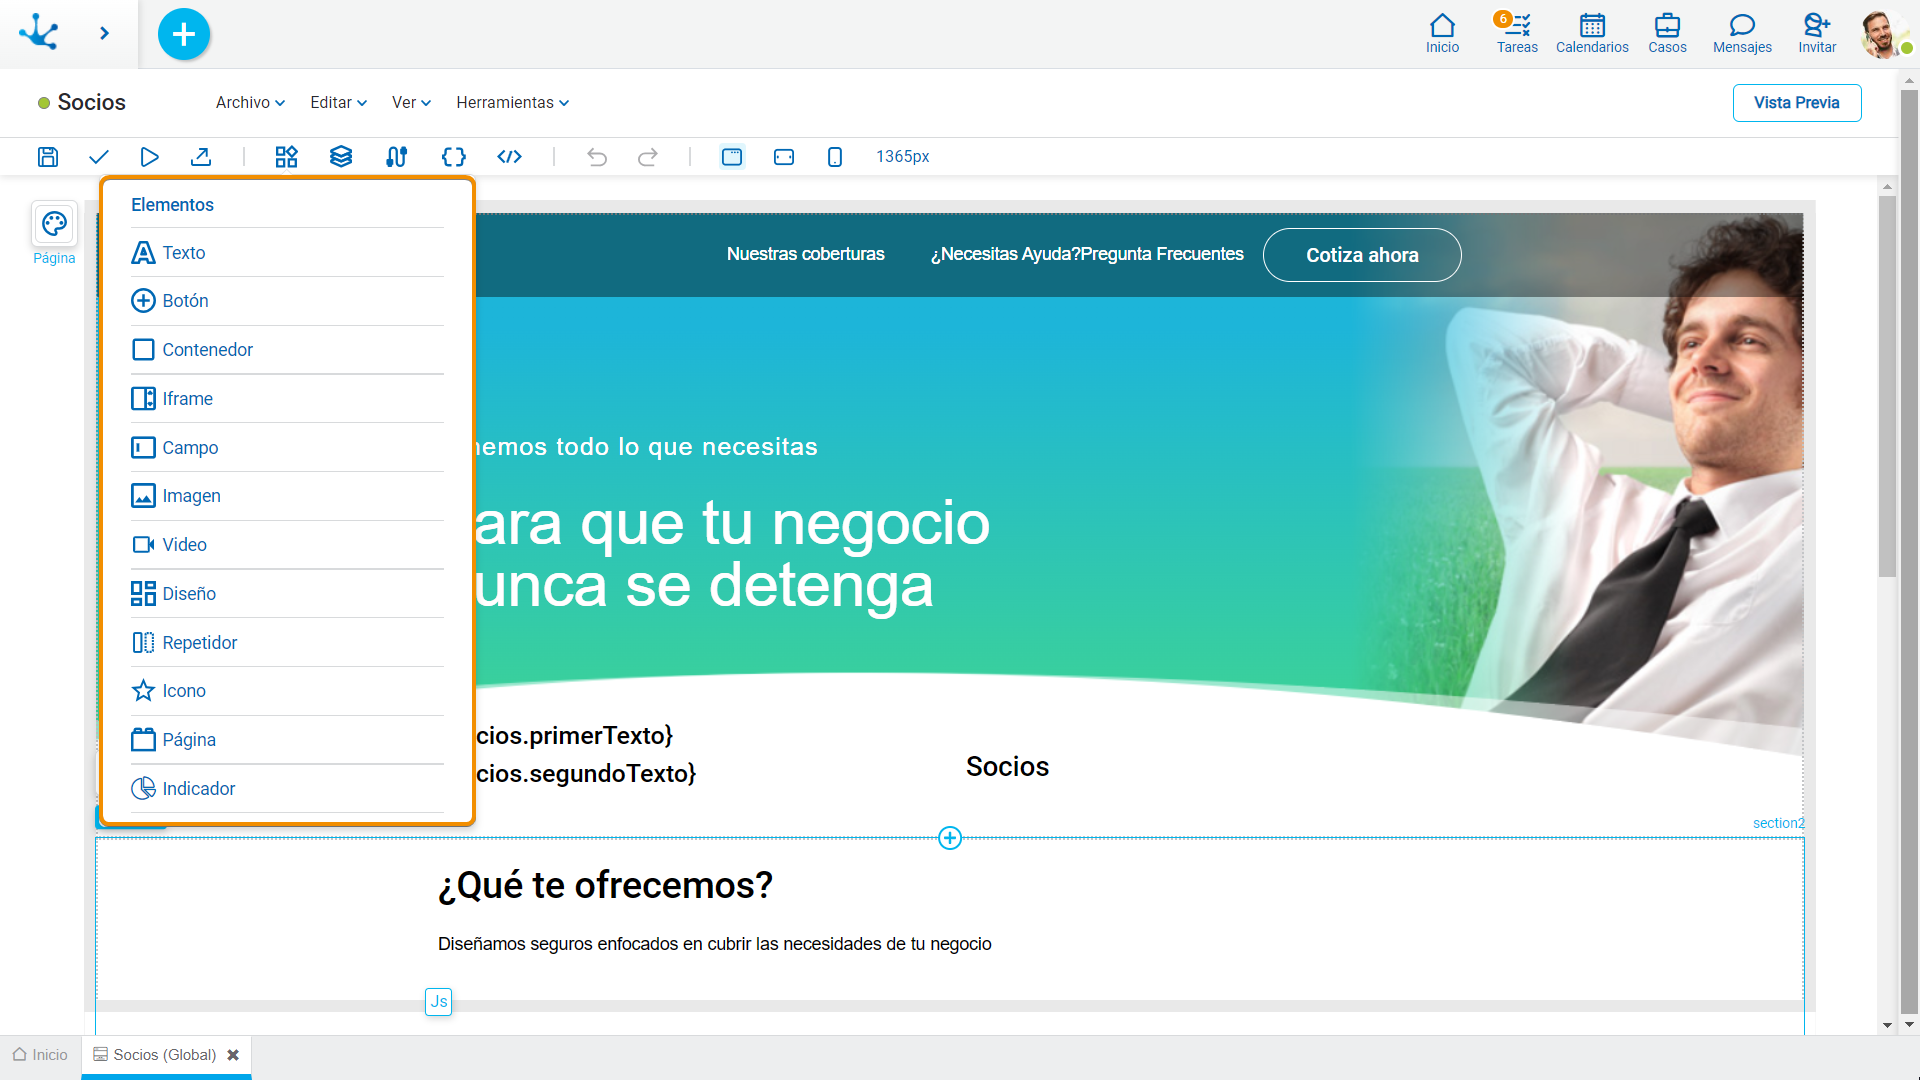Screen dimensions: 1920x1080
Task: Select Repetidor element
Action: (x=287, y=642)
